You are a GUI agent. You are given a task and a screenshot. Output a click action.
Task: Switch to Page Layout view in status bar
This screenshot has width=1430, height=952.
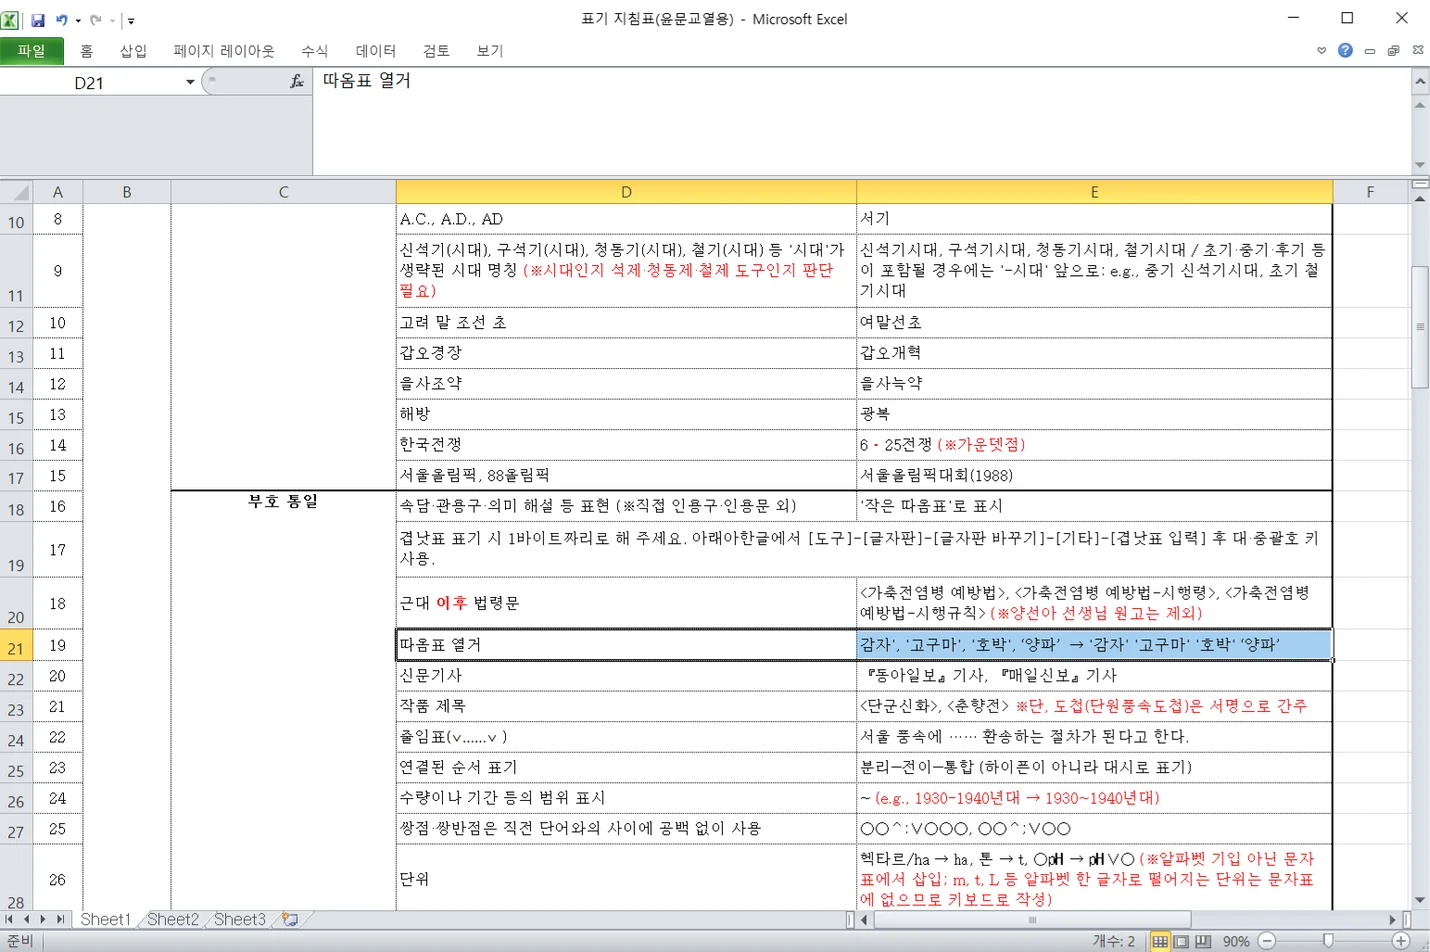1181,941
